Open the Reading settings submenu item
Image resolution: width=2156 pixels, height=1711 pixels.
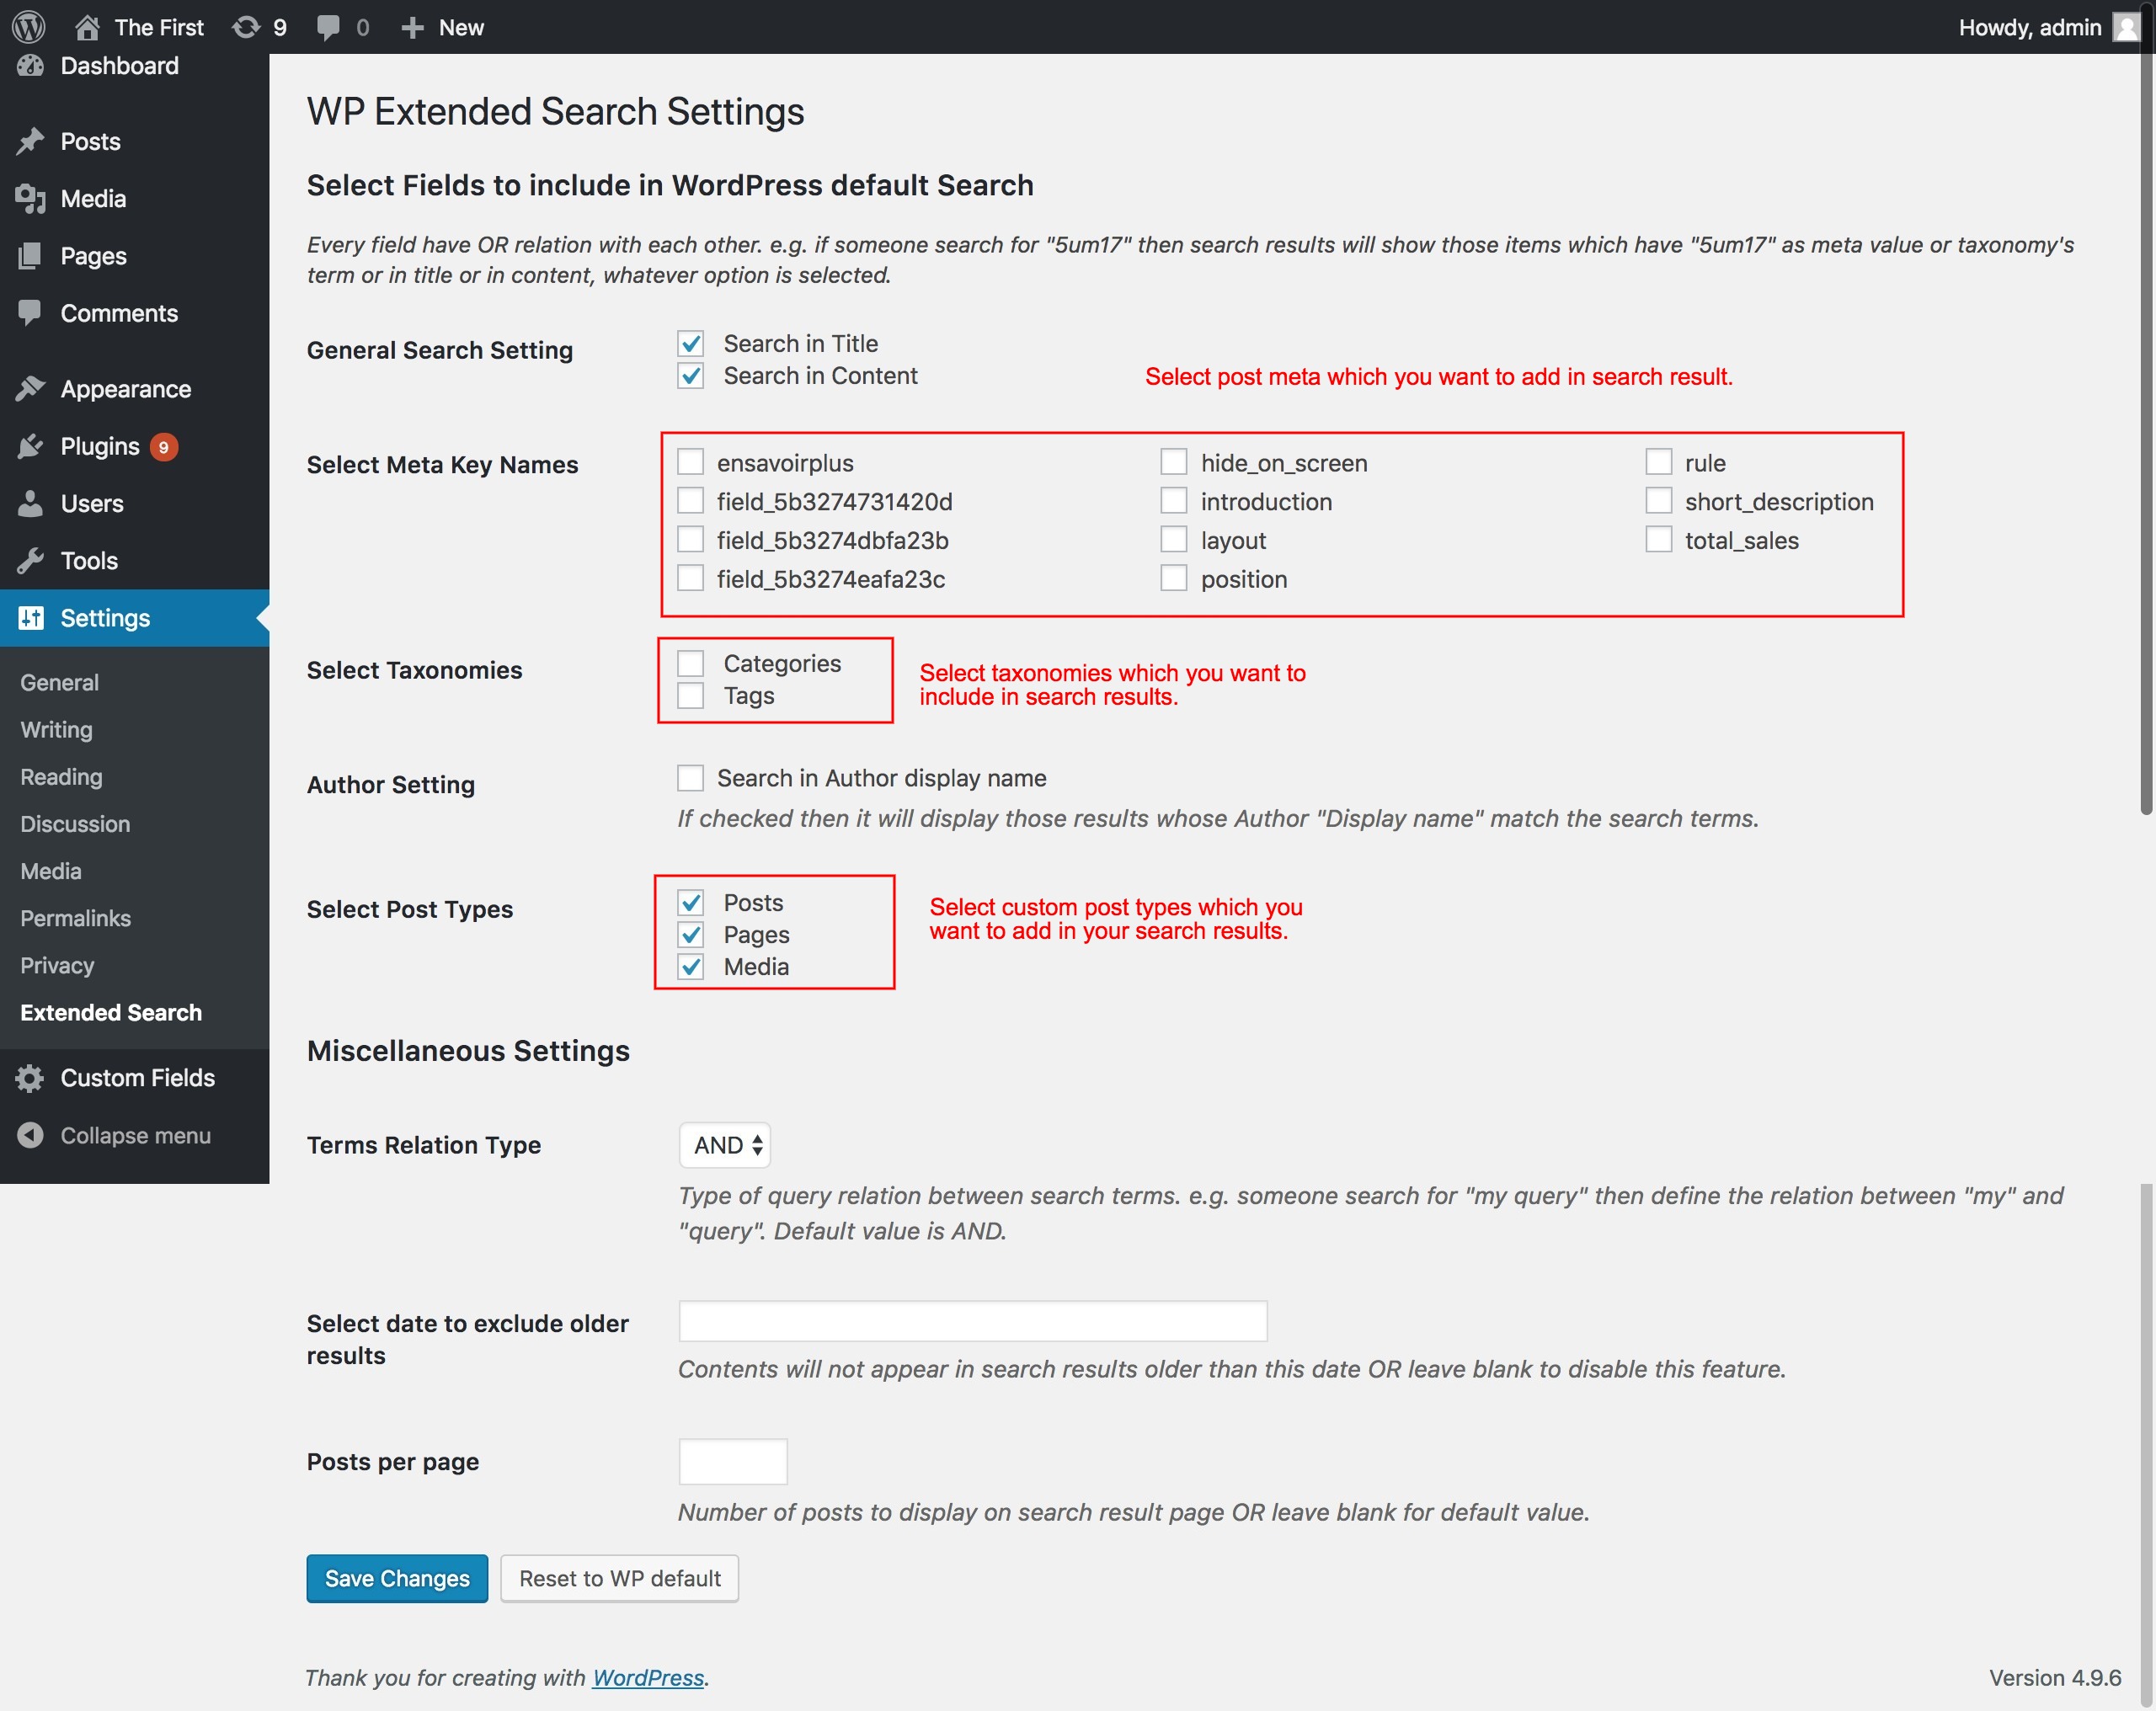click(x=61, y=777)
